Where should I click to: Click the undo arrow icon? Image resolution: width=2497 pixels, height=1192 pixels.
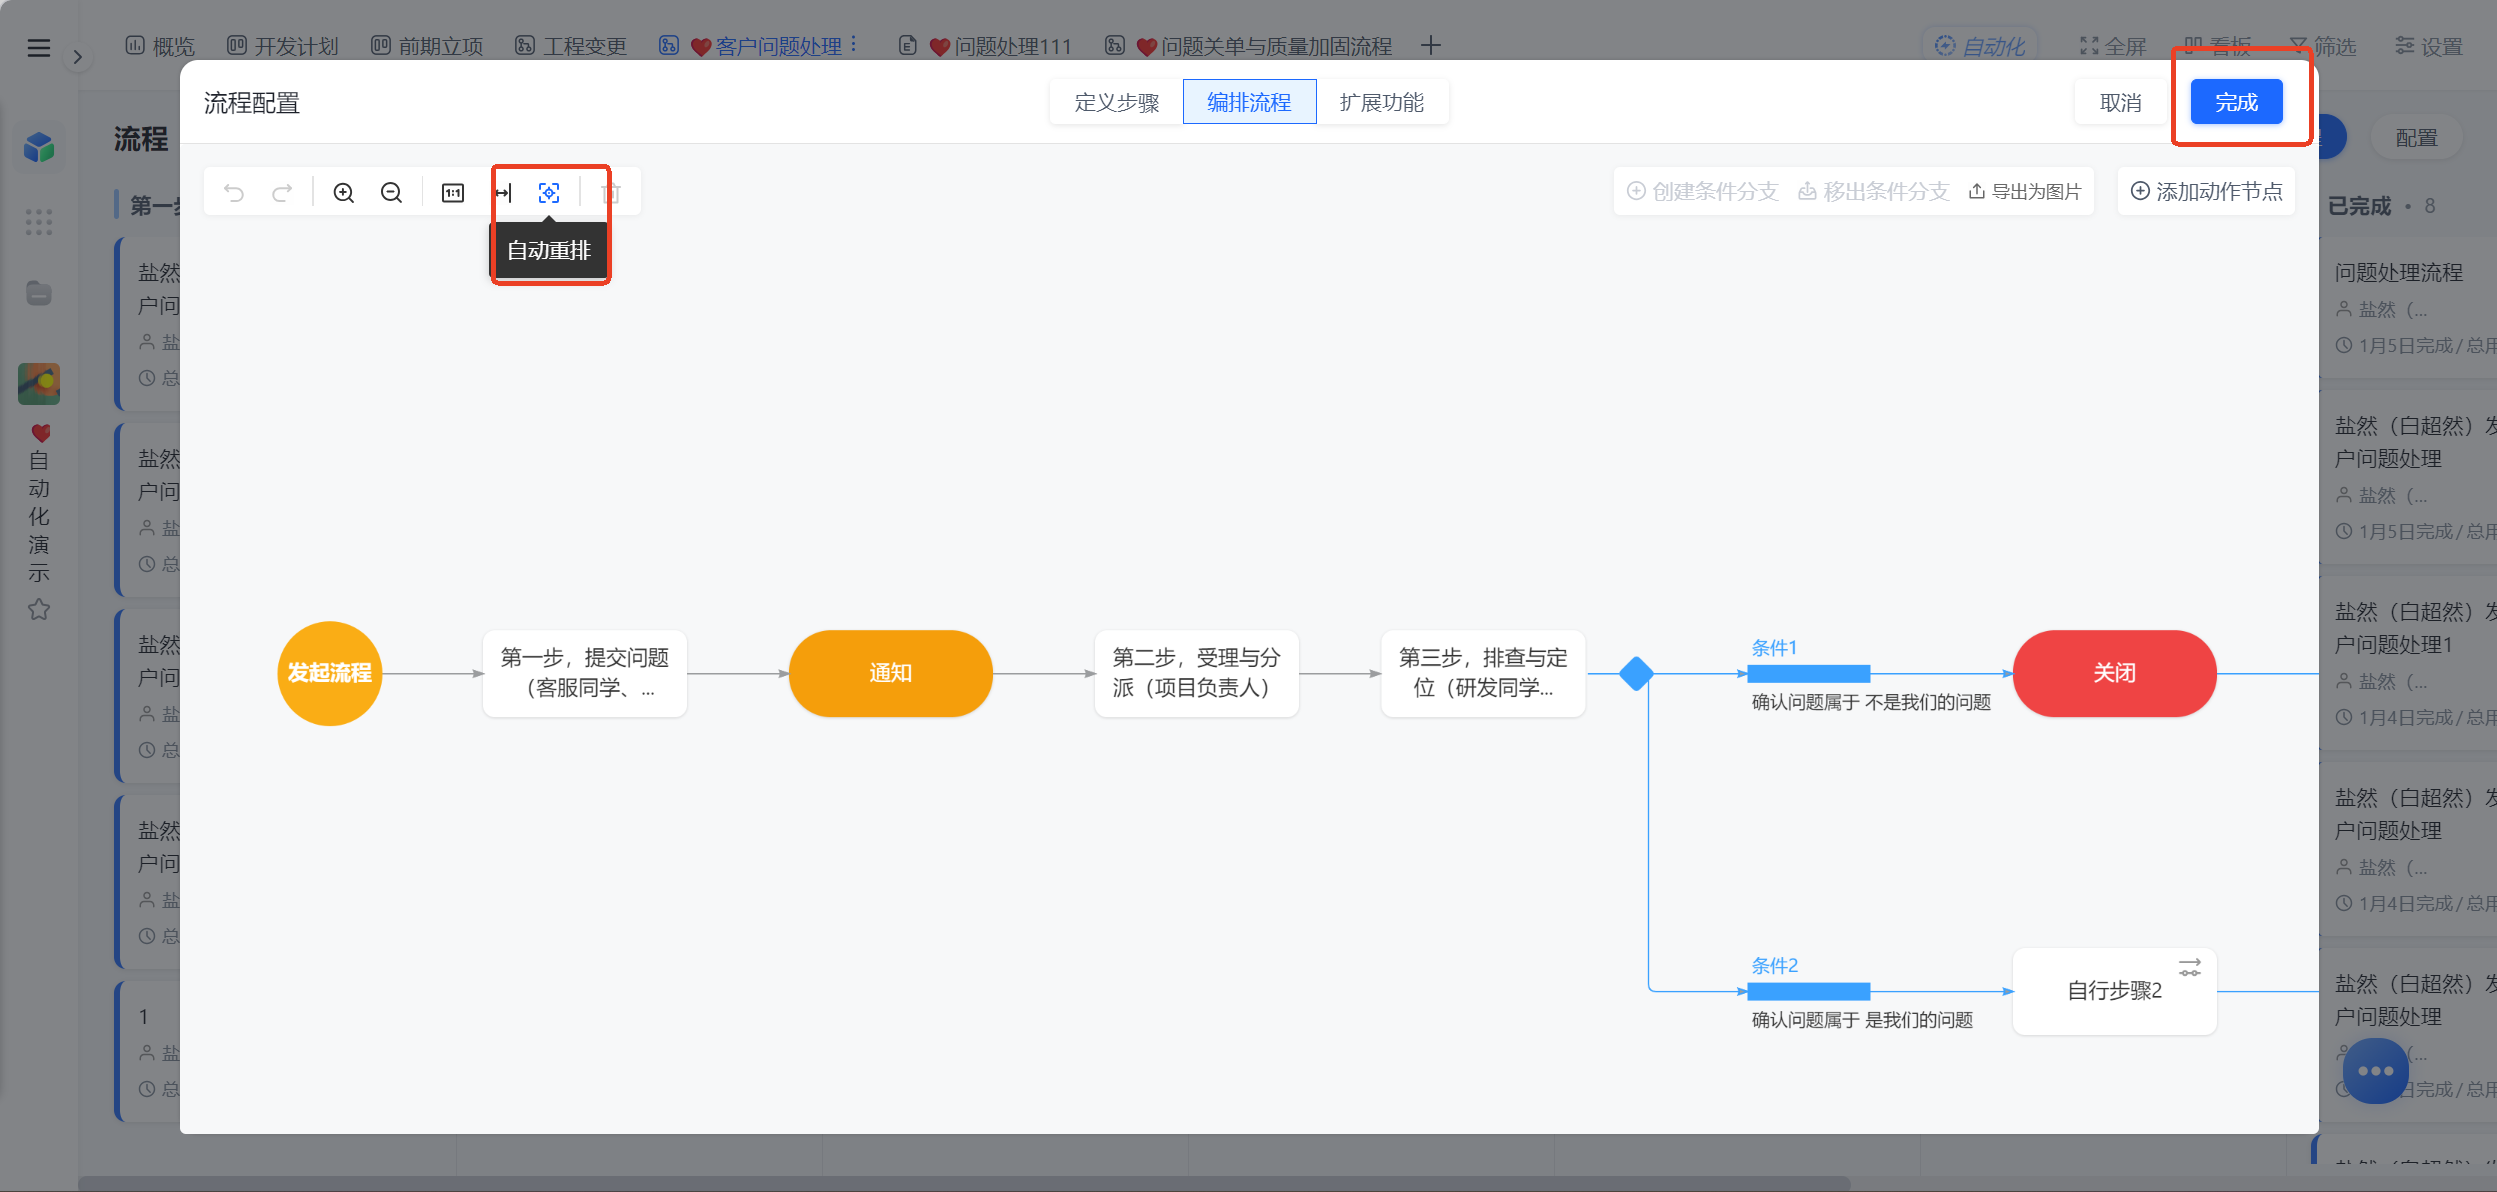click(x=234, y=192)
